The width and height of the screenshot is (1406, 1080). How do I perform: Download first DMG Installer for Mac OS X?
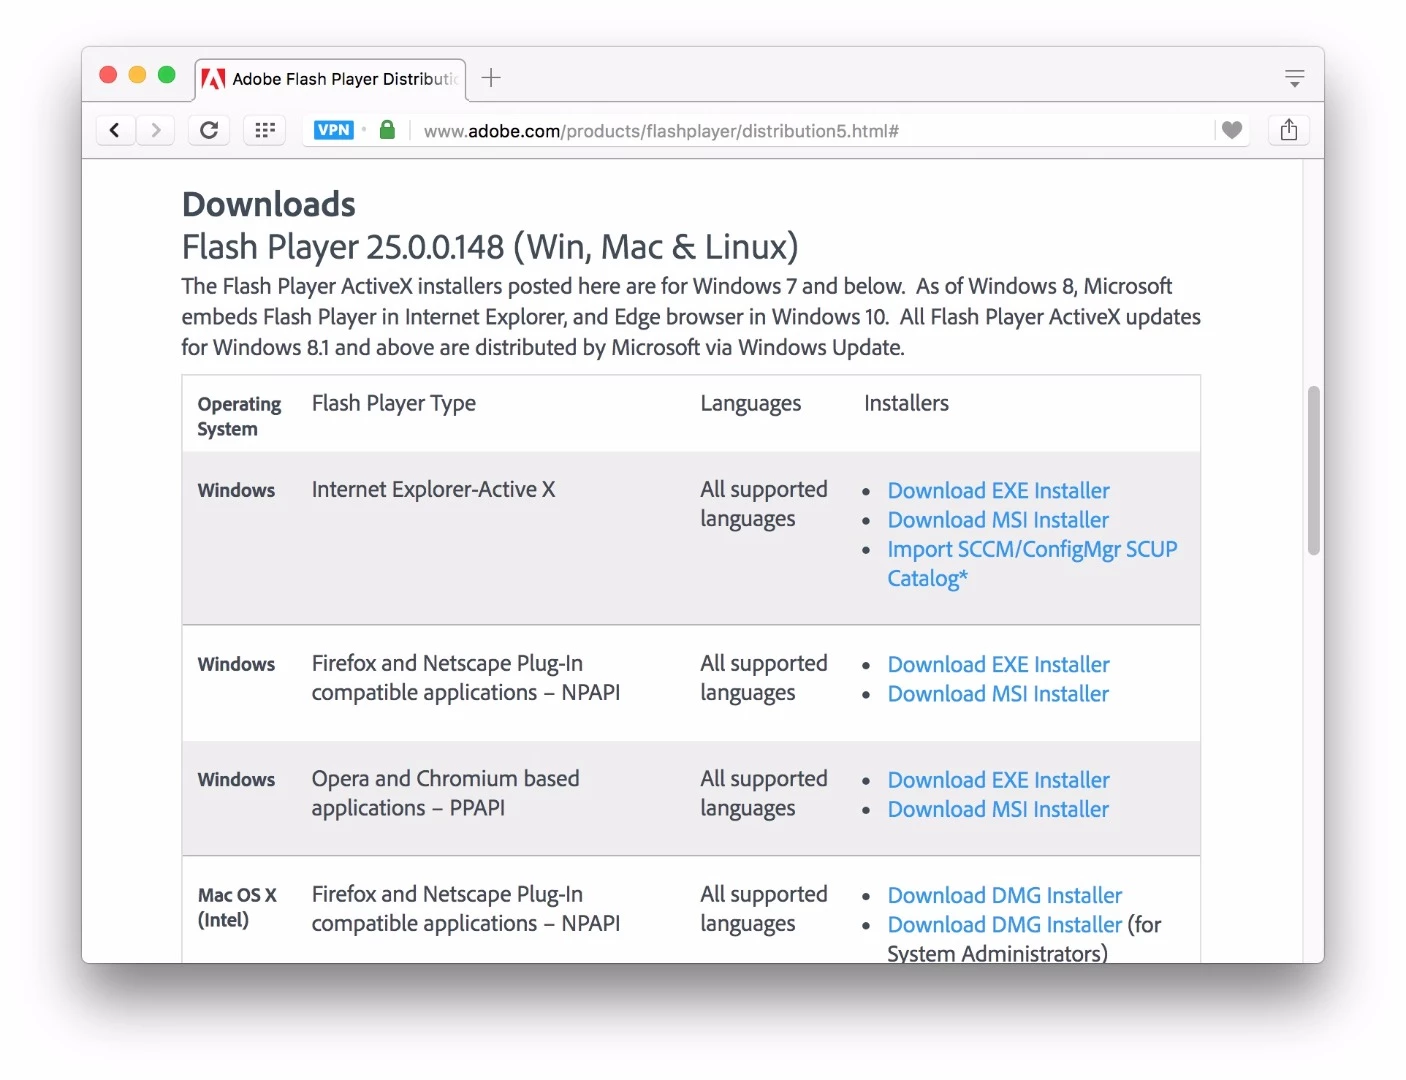tap(1004, 896)
